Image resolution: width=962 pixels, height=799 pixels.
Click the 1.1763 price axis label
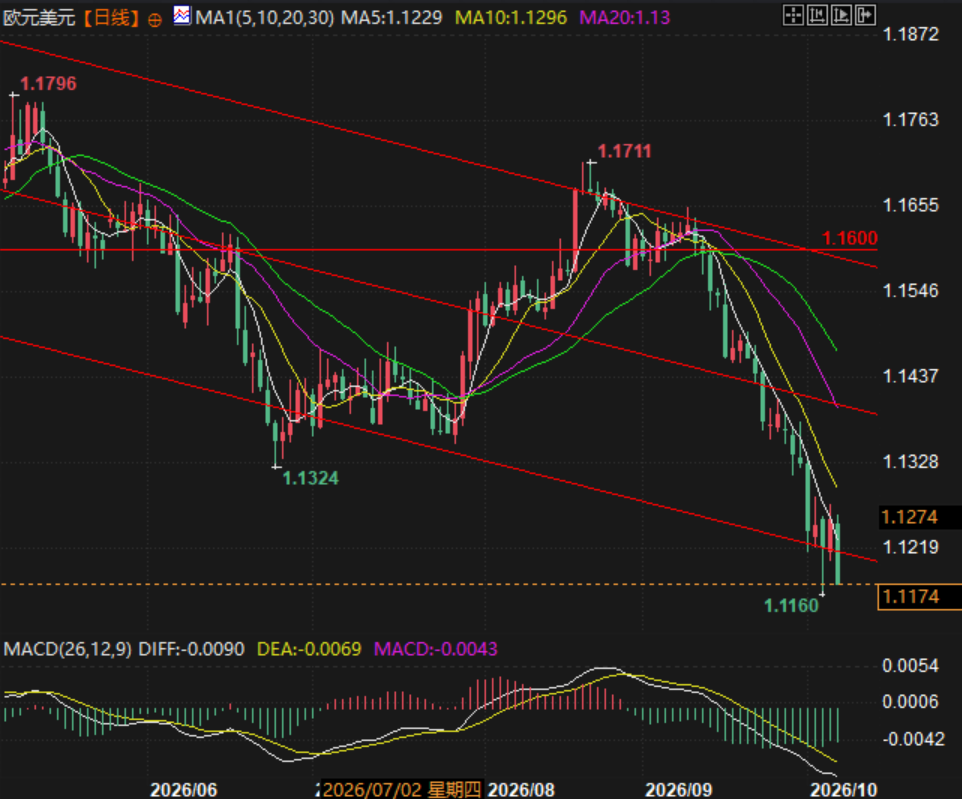(911, 120)
